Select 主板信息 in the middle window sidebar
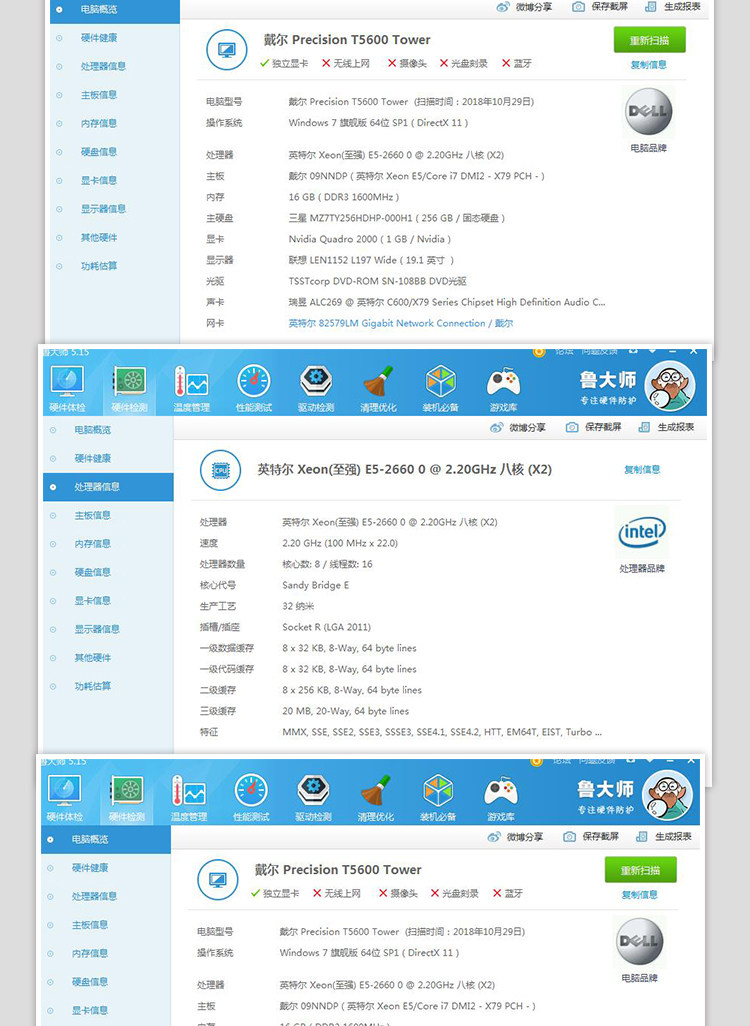This screenshot has height=1026, width=750. click(108, 516)
